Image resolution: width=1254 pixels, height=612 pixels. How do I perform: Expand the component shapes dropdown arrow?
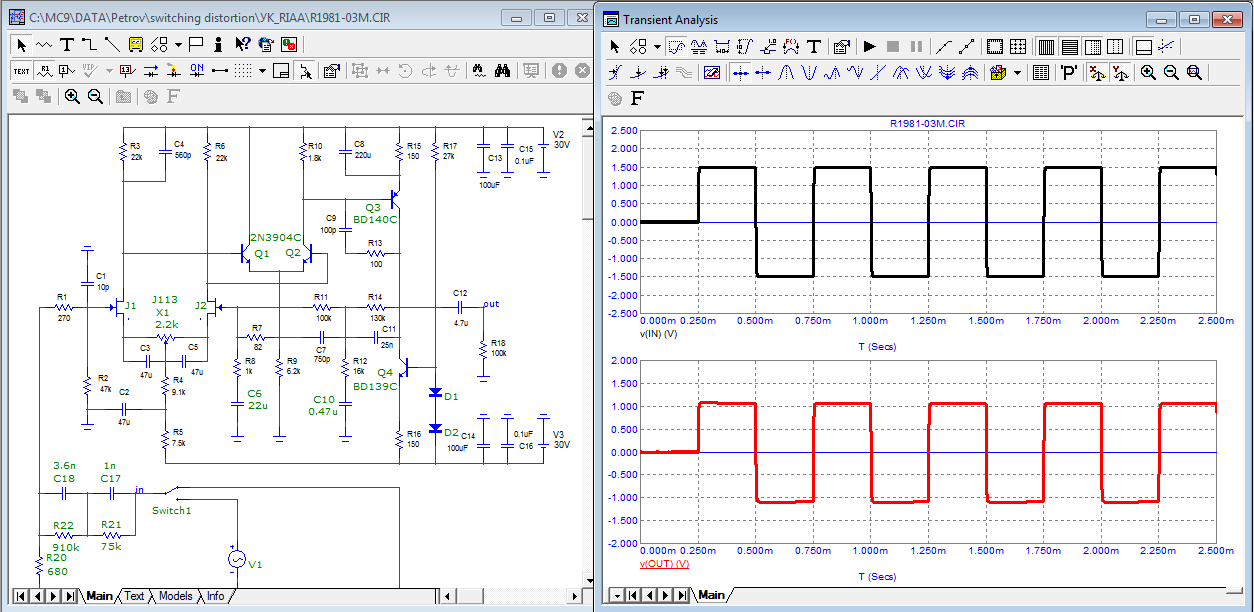[x=177, y=44]
